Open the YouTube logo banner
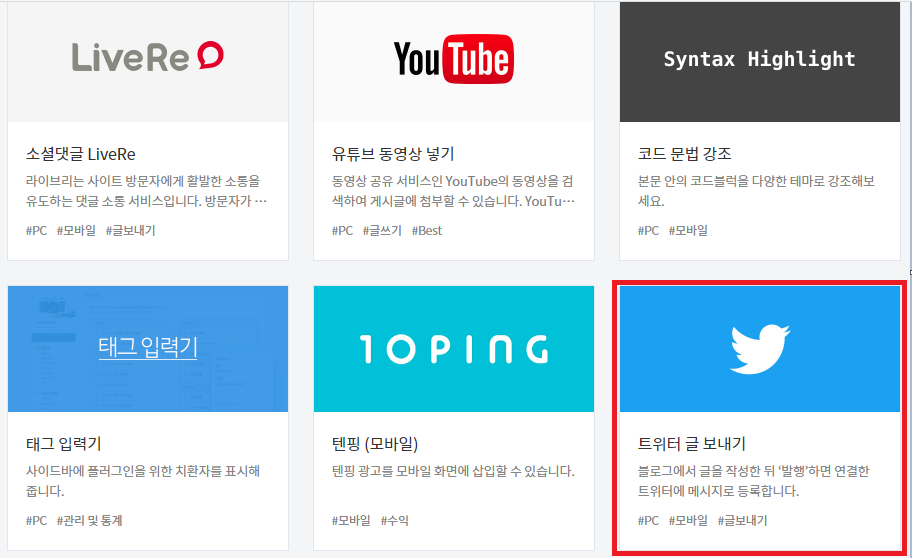912x558 pixels. coord(454,62)
